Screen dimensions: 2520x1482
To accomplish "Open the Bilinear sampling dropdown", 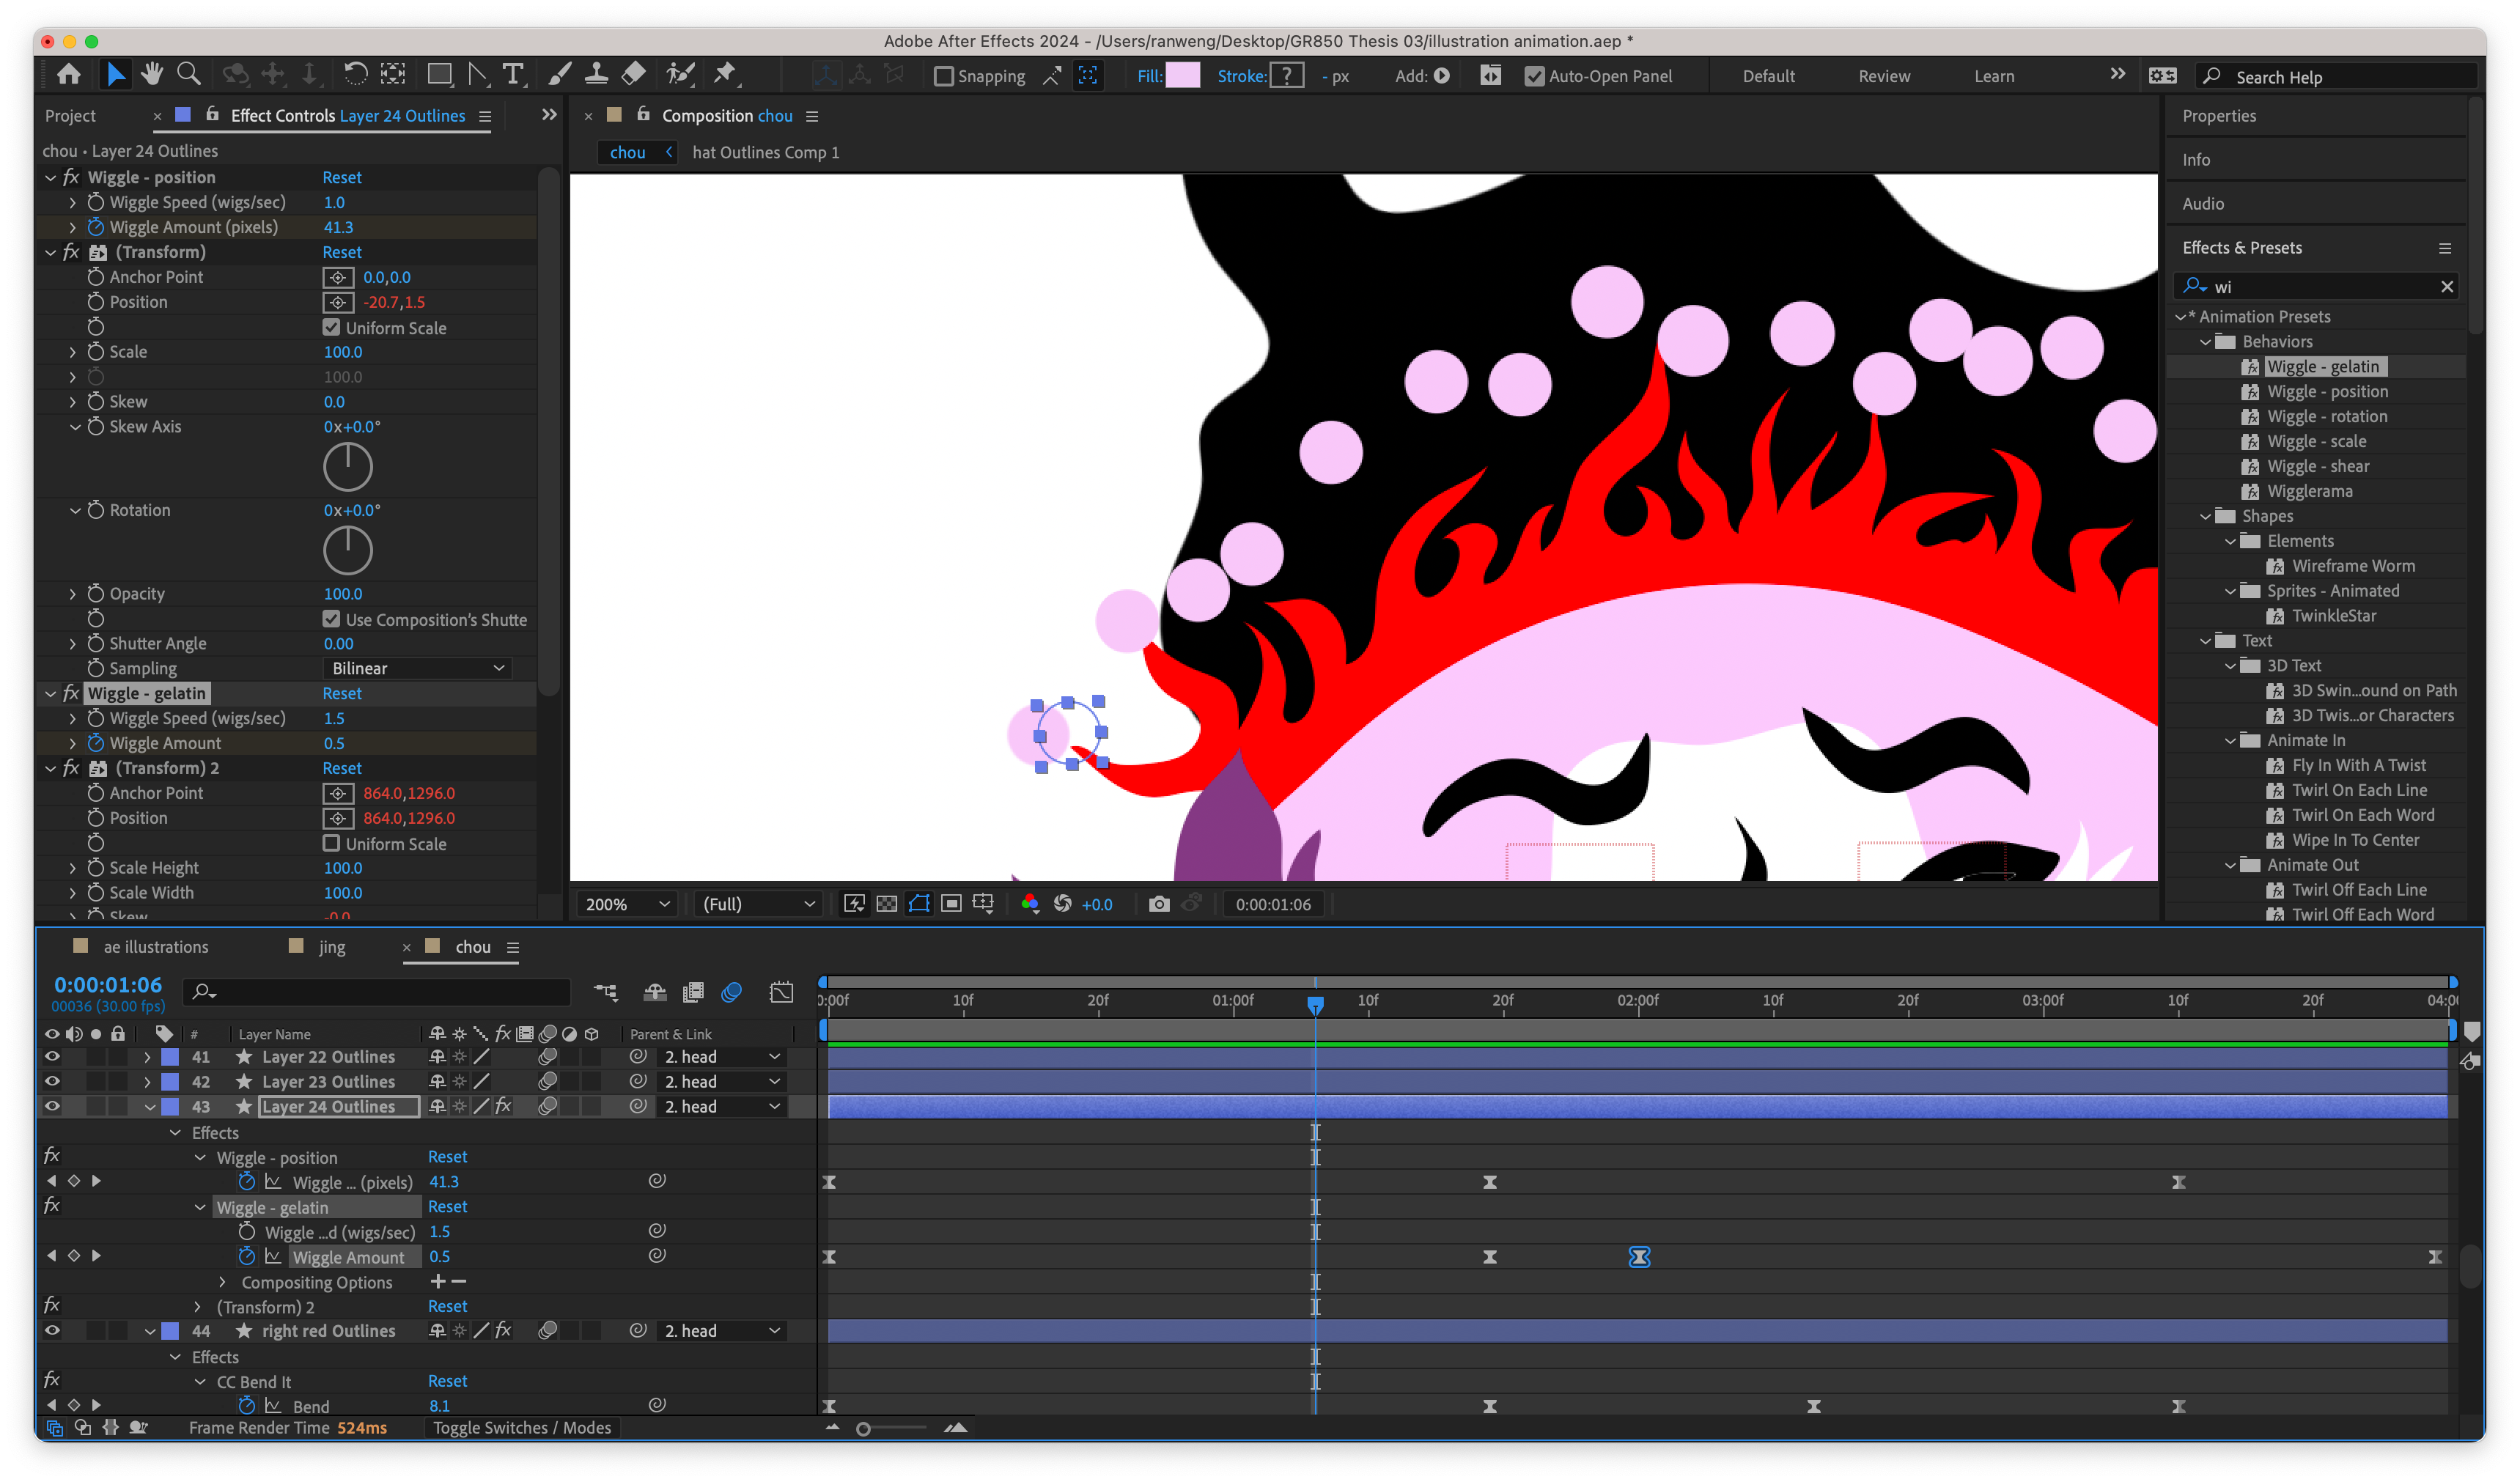I will [x=417, y=668].
